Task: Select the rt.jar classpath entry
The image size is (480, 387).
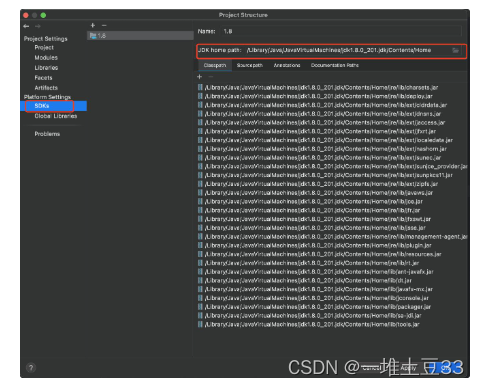Action: tap(308, 263)
